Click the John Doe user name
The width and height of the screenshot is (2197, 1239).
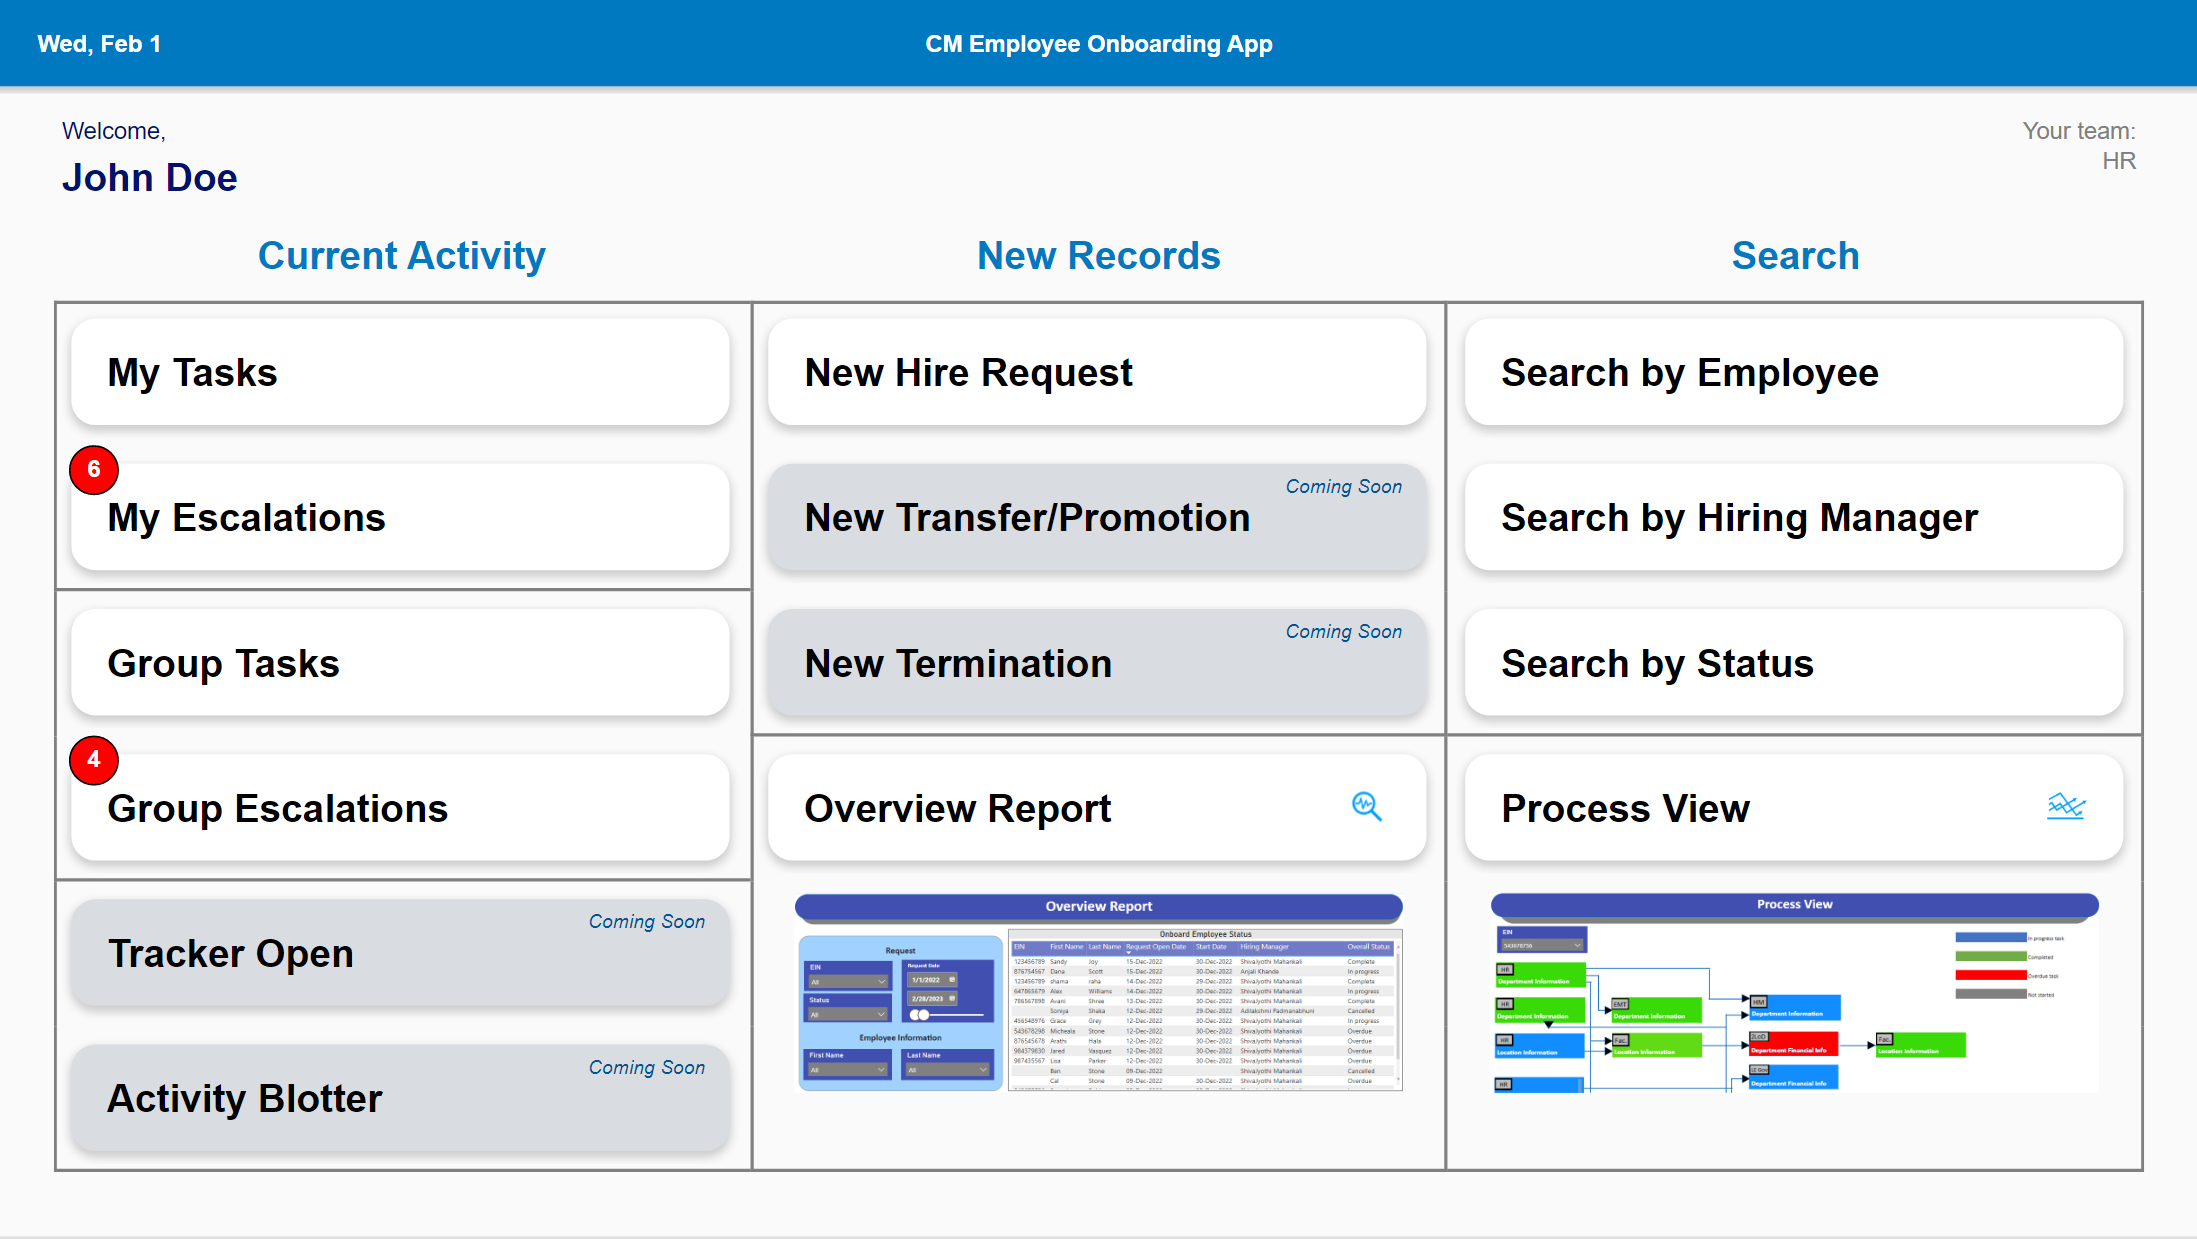pos(150,178)
